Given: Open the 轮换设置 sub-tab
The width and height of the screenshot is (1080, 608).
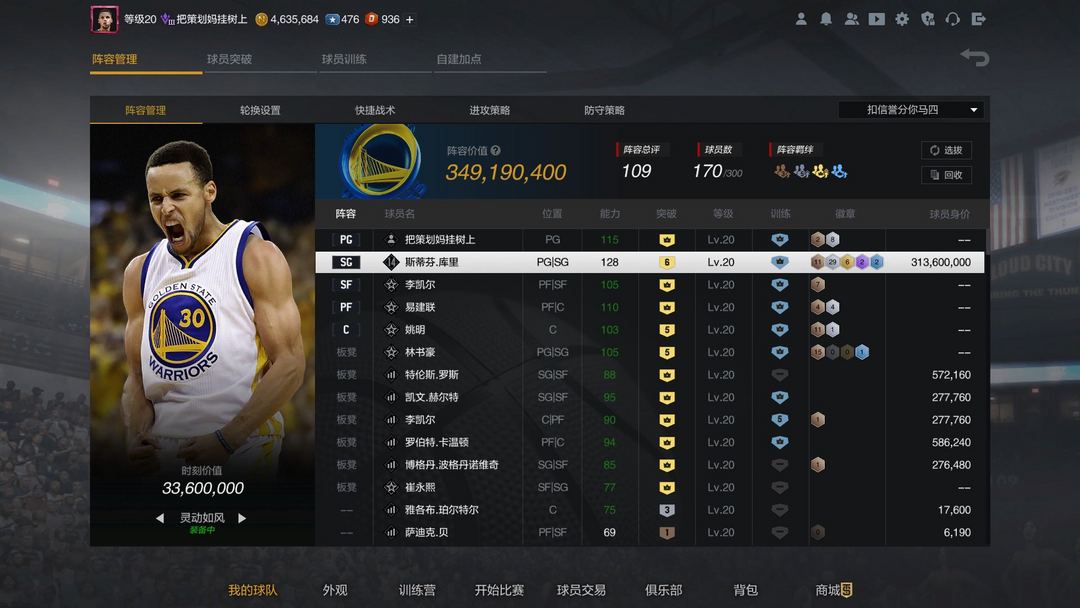Looking at the screenshot, I should coord(260,110).
